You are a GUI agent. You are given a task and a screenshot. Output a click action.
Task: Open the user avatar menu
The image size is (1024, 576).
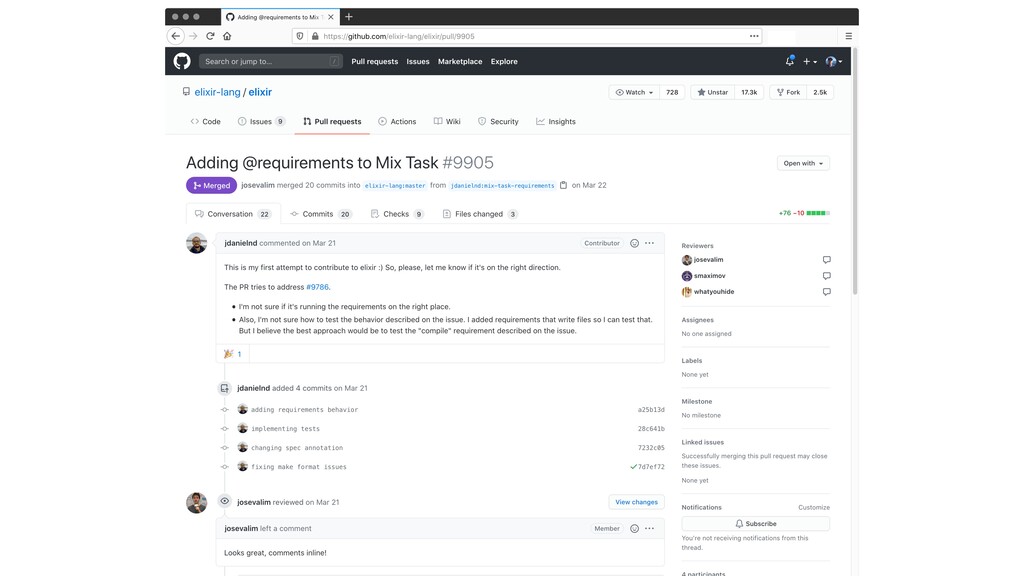click(833, 61)
